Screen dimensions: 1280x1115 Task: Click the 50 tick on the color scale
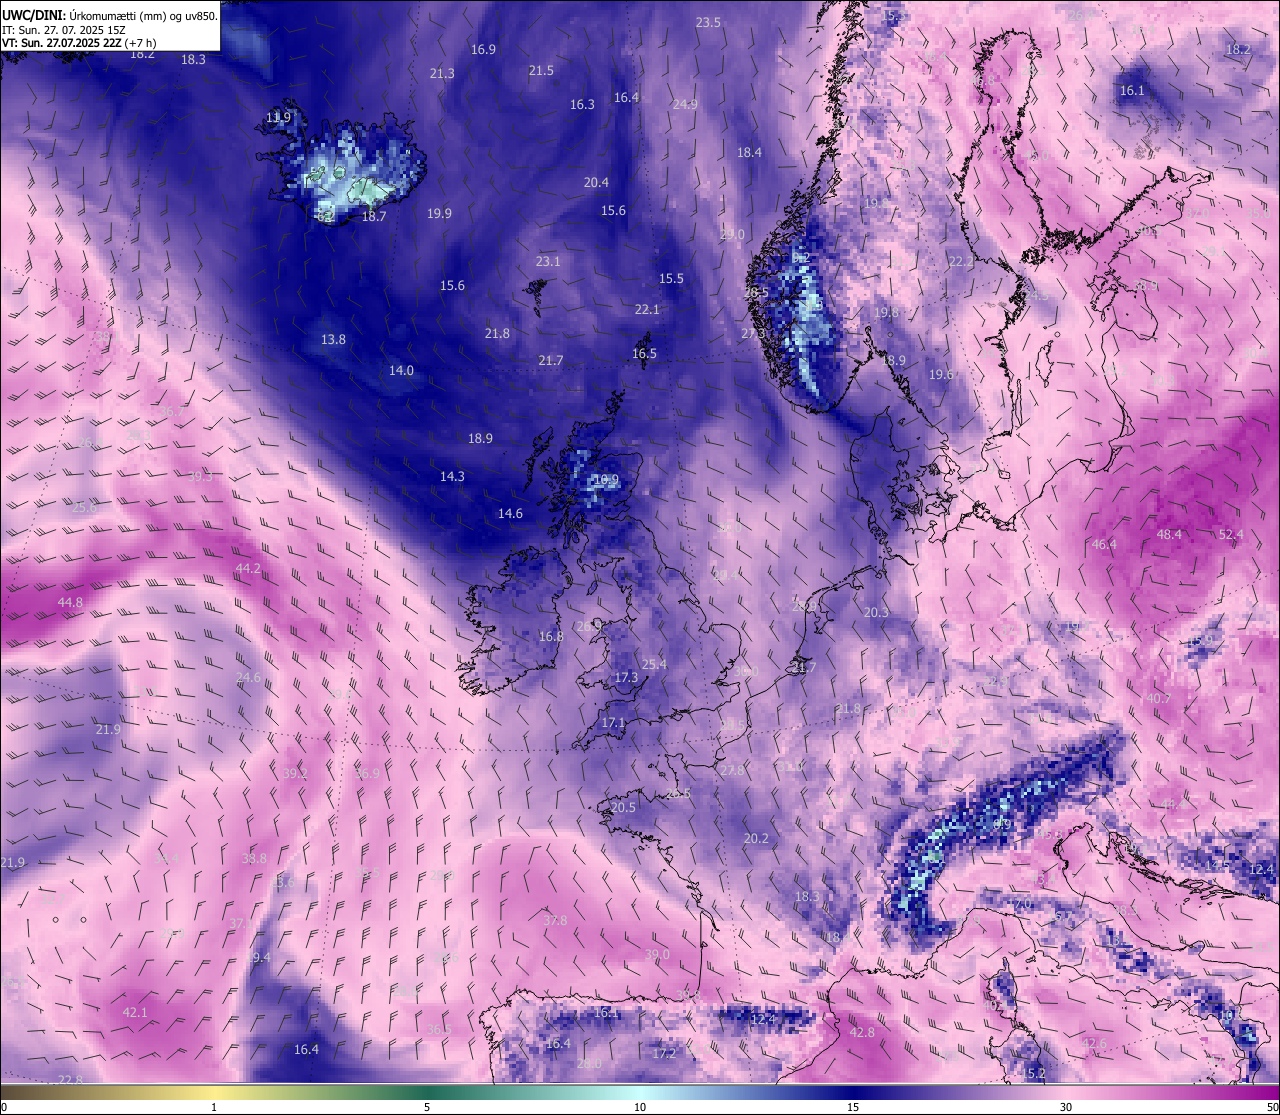(1272, 1107)
